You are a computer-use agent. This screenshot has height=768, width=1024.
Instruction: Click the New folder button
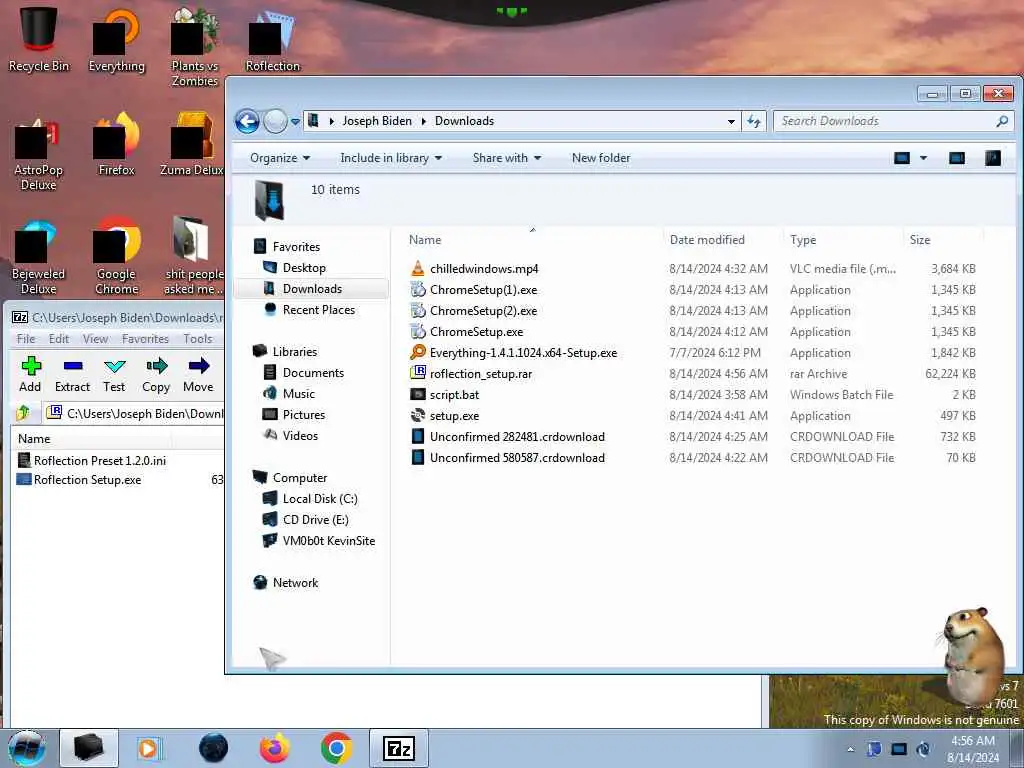pos(601,158)
